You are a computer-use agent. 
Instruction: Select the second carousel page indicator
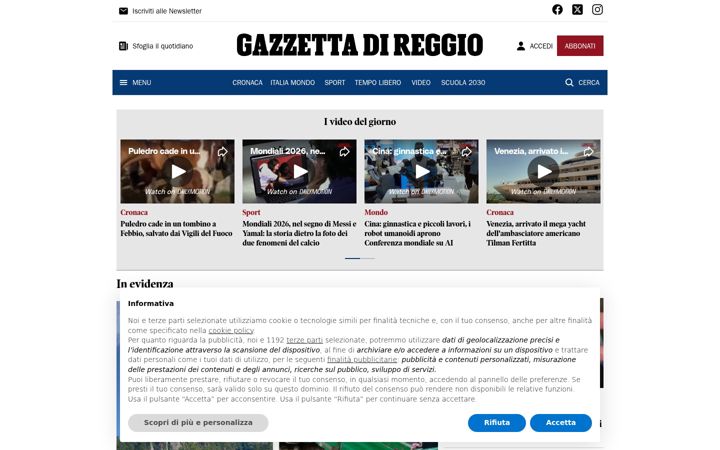coord(368,259)
